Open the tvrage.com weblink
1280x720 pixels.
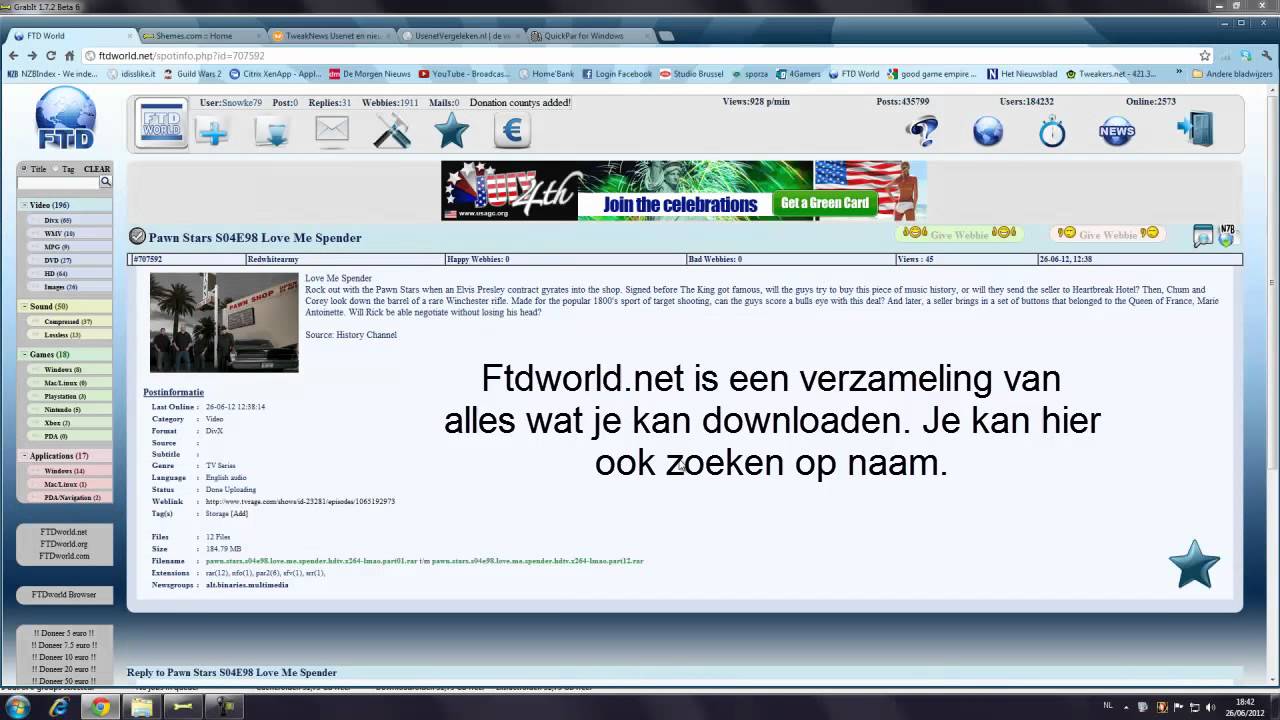click(300, 502)
